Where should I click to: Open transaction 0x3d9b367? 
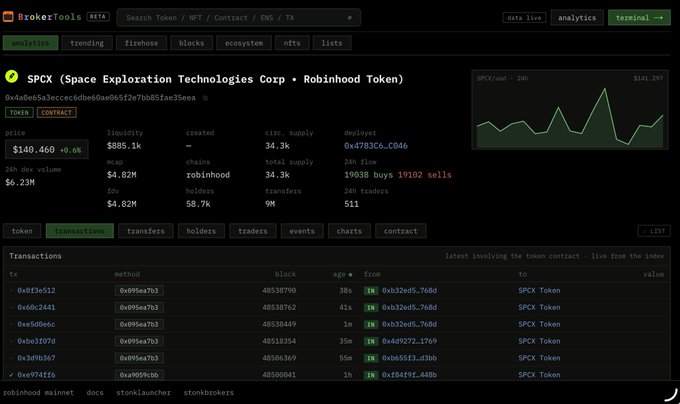tap(36, 358)
